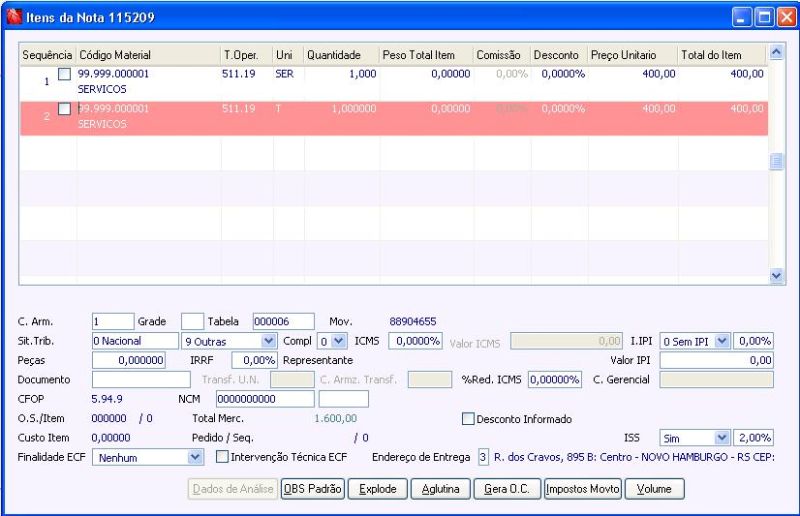800x516 pixels.
Task: Click the Sit.Trib. field '0 Nacional'
Action: pyautogui.click(x=135, y=341)
